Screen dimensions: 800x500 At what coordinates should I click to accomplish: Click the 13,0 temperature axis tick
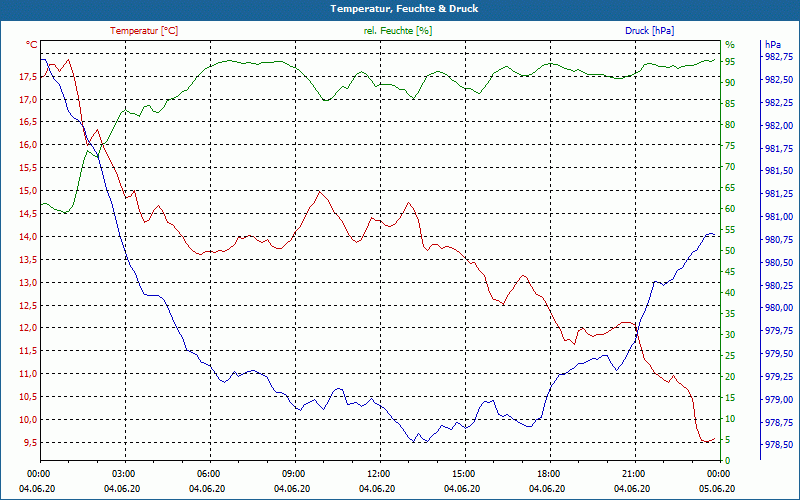pos(28,283)
